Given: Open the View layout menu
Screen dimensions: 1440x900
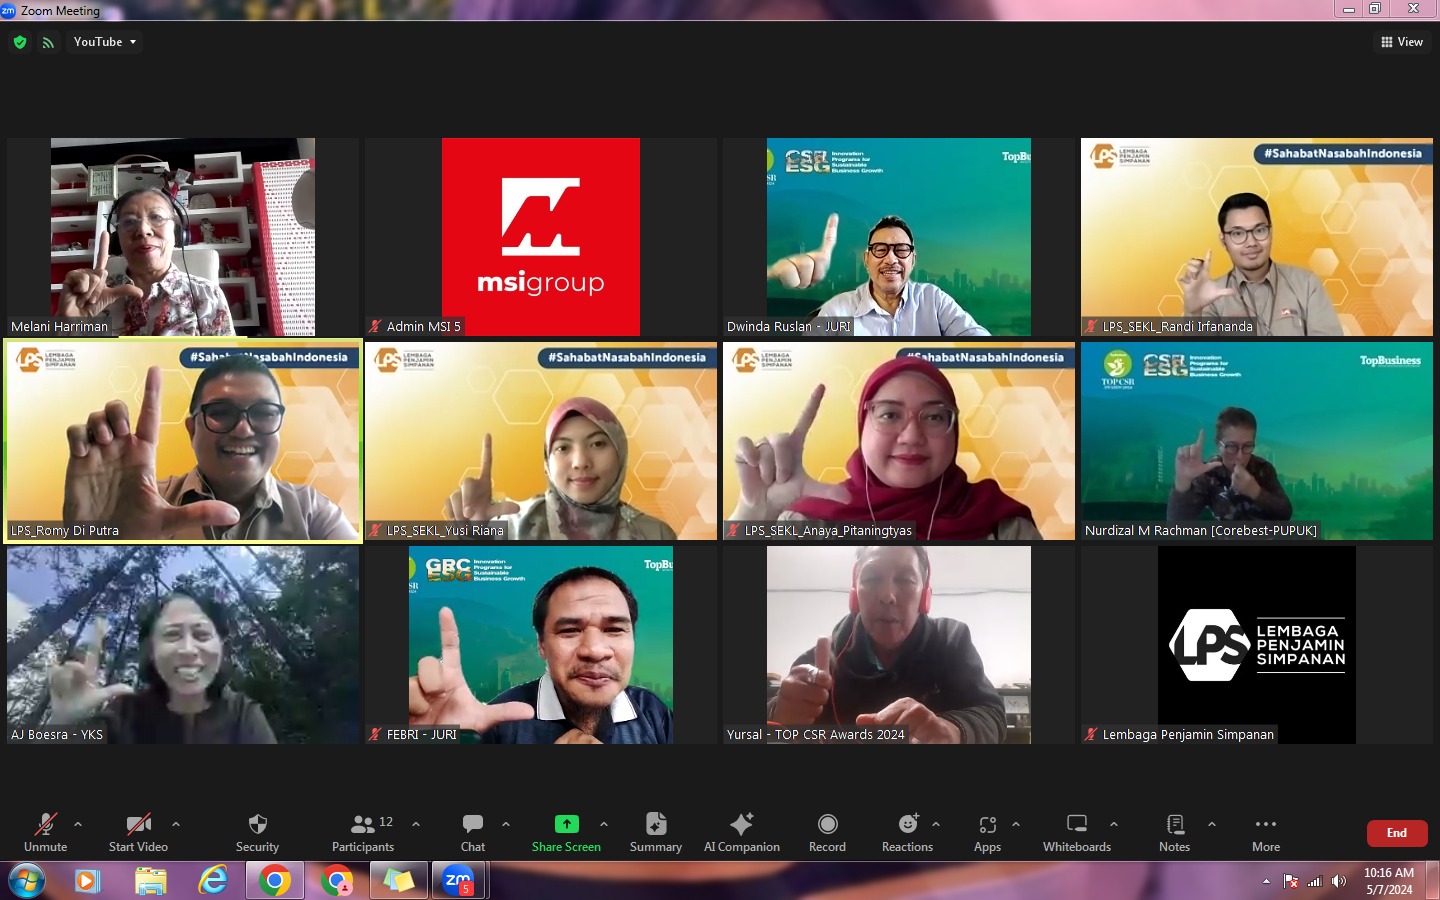Looking at the screenshot, I should pyautogui.click(x=1402, y=42).
